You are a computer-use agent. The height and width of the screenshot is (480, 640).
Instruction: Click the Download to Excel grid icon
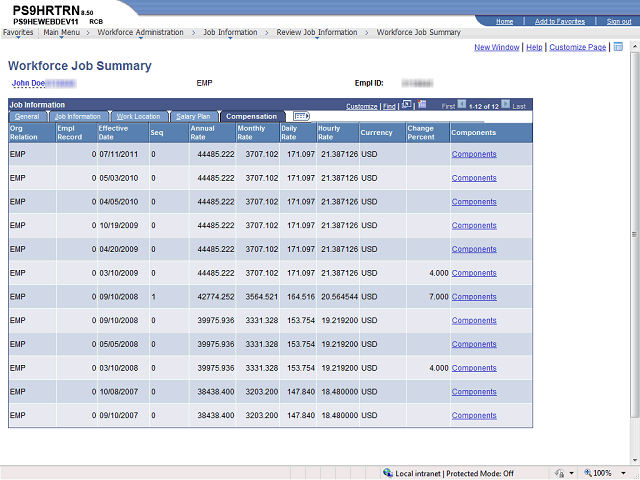coord(422,105)
